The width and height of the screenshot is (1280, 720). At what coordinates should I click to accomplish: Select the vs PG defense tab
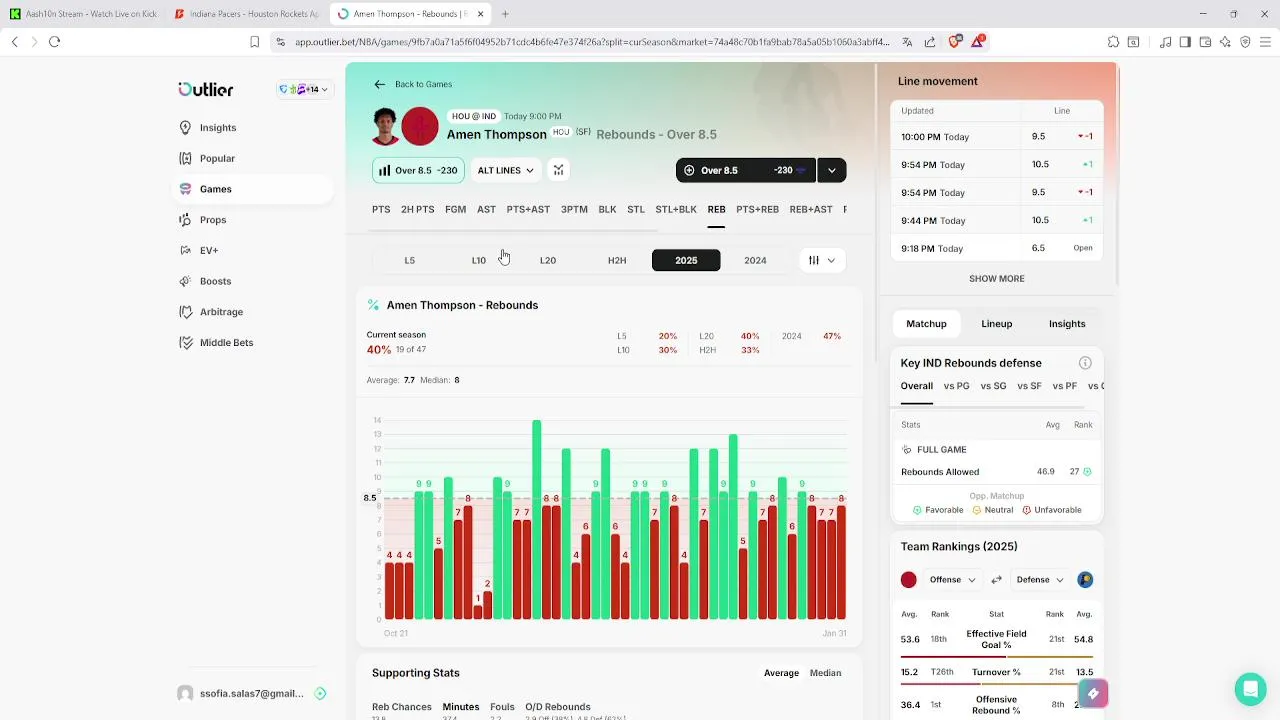coord(956,386)
